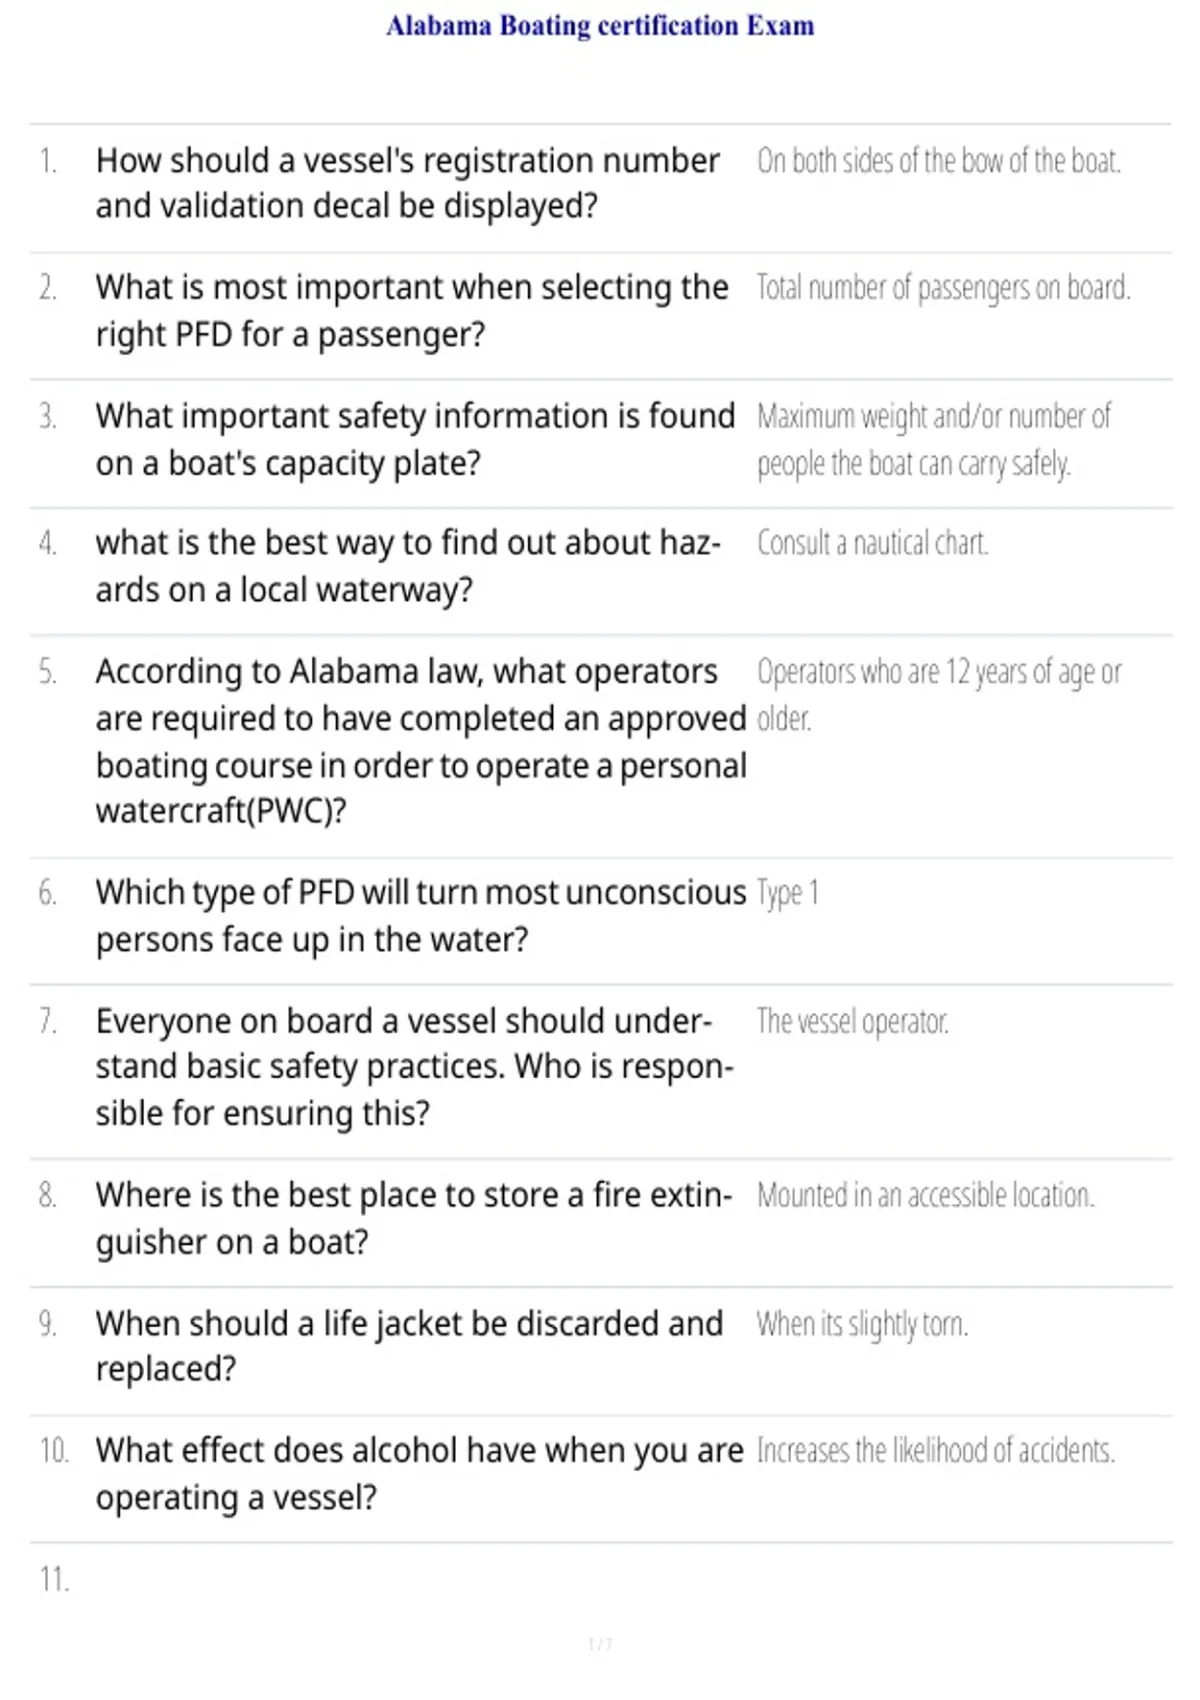Click answer 'On both sides of the bow'
This screenshot has height=1700, width=1200.
pos(939,161)
